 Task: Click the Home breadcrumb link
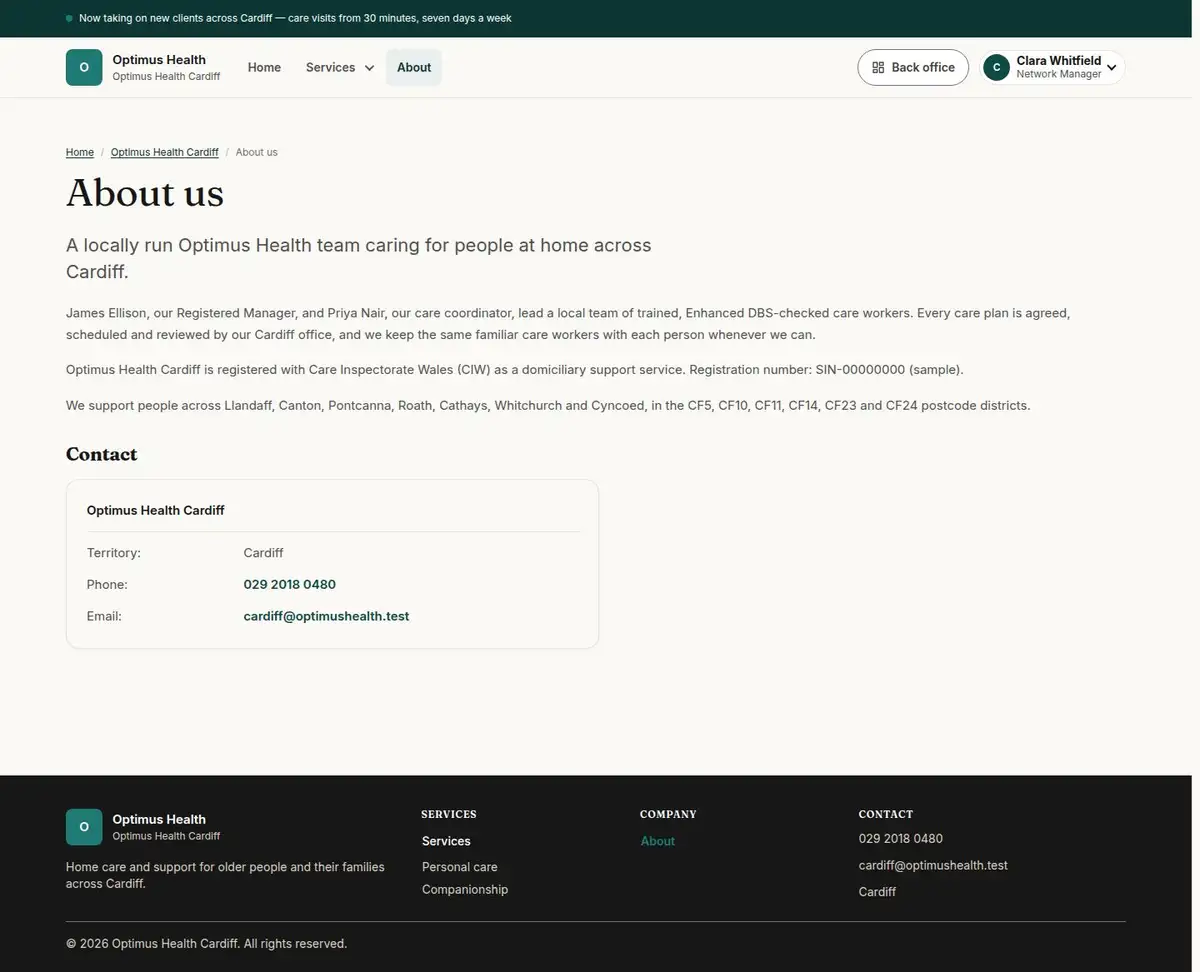[x=80, y=152]
